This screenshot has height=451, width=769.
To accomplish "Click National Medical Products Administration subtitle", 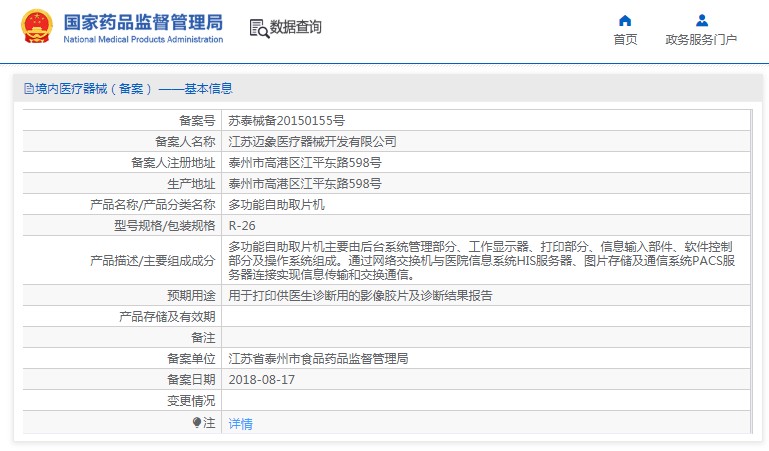I will click(x=143, y=39).
